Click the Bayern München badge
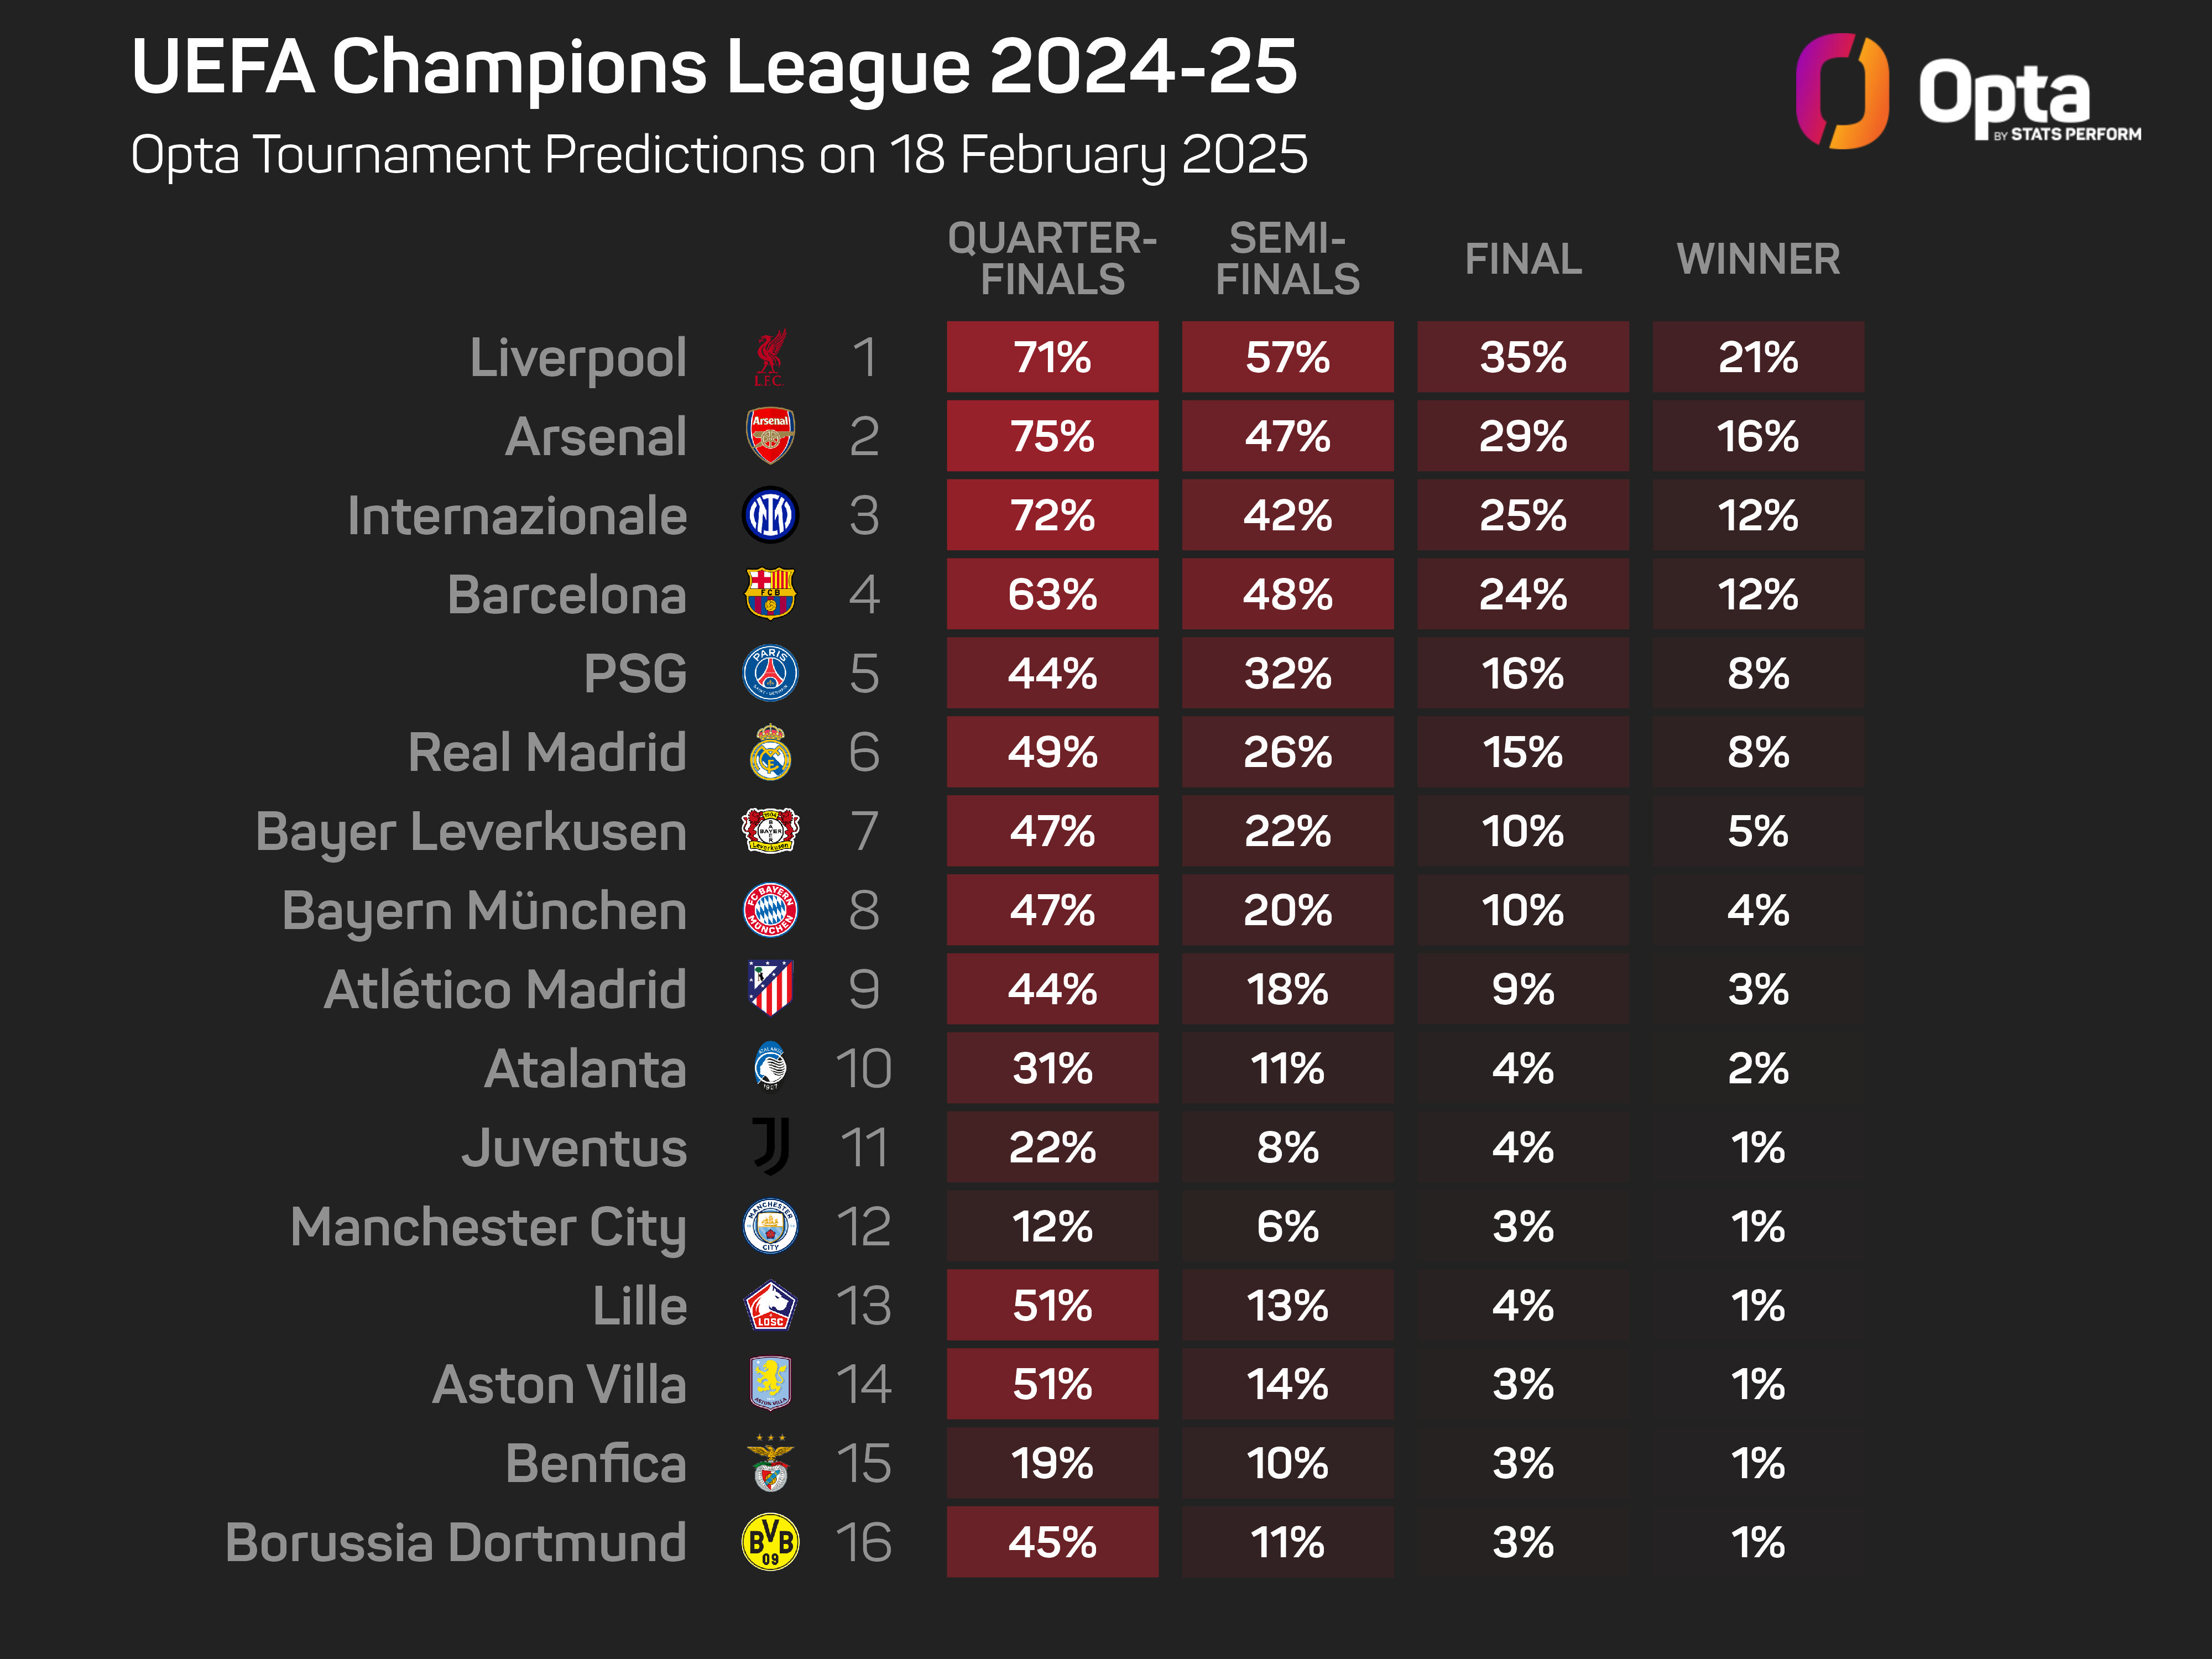 pyautogui.click(x=770, y=910)
